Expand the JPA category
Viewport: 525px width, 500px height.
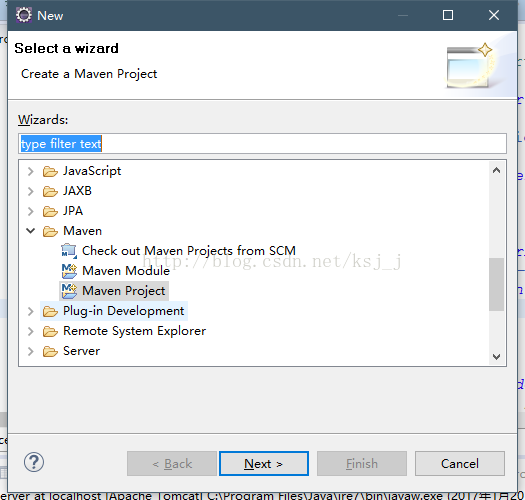(30, 211)
